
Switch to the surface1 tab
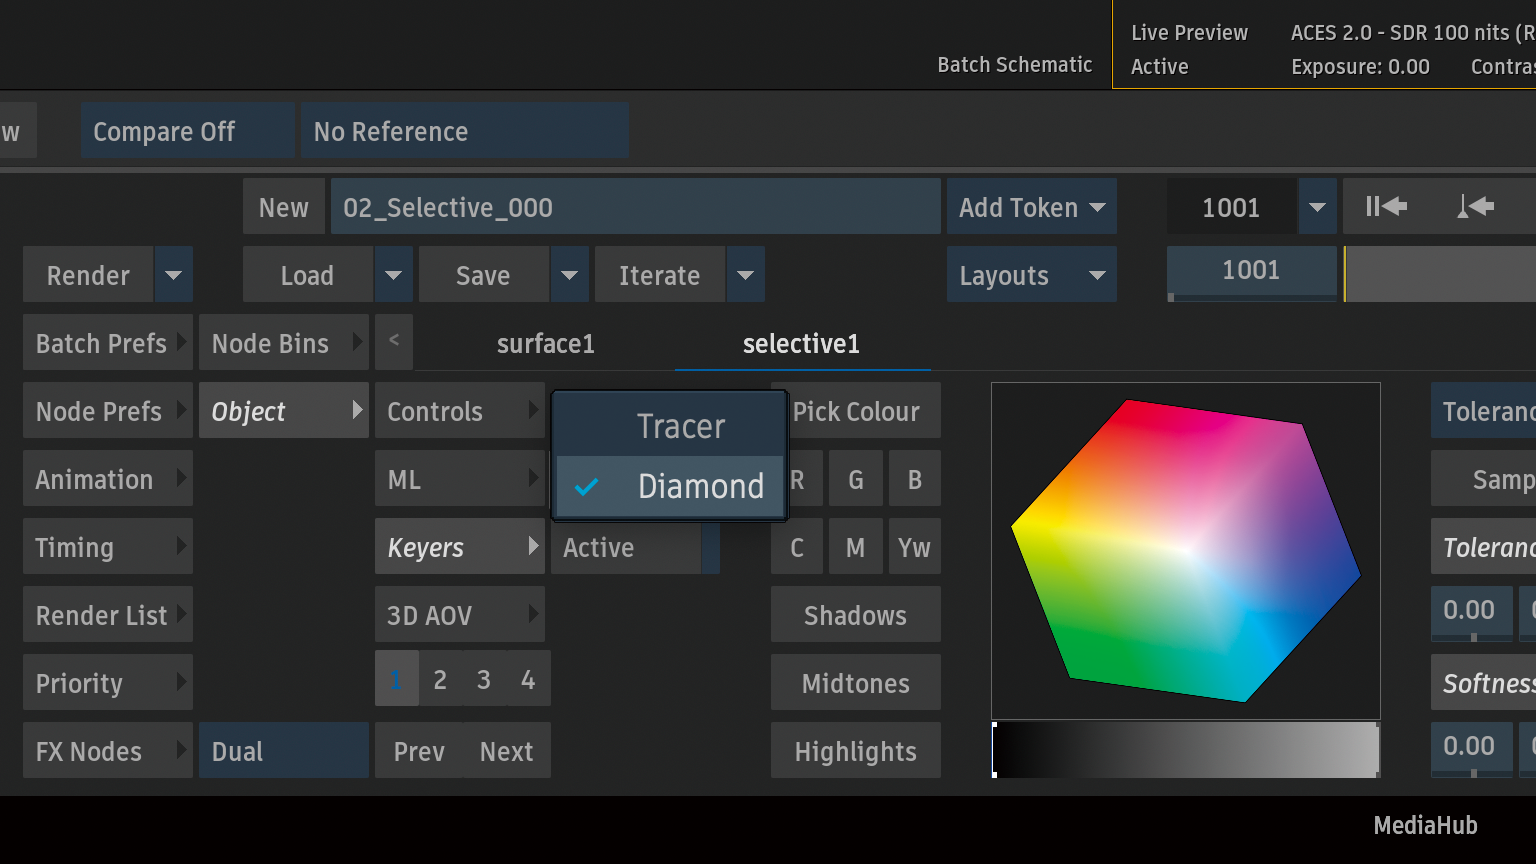coord(545,344)
